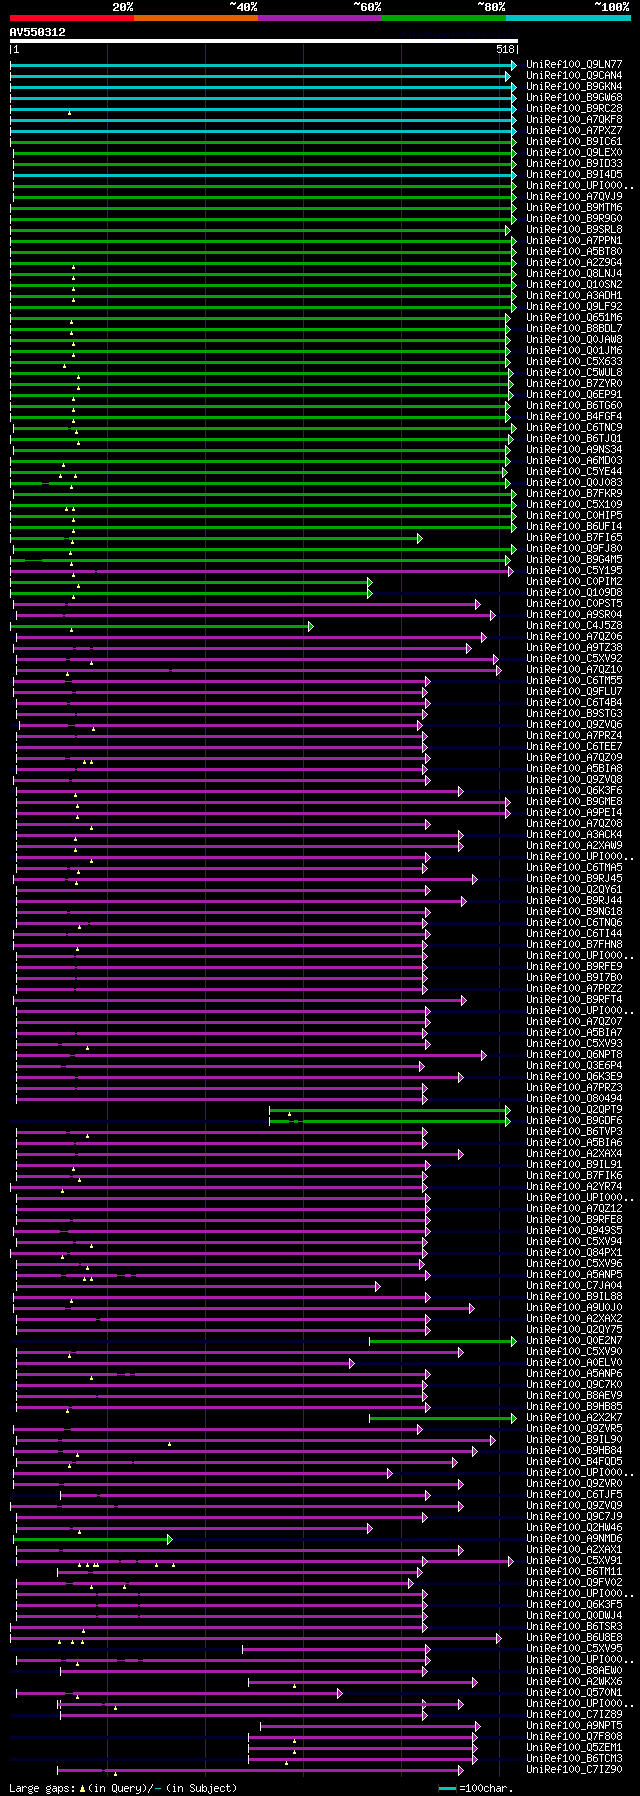Select hit label UniRef100_Q949S5

click(x=574, y=1230)
